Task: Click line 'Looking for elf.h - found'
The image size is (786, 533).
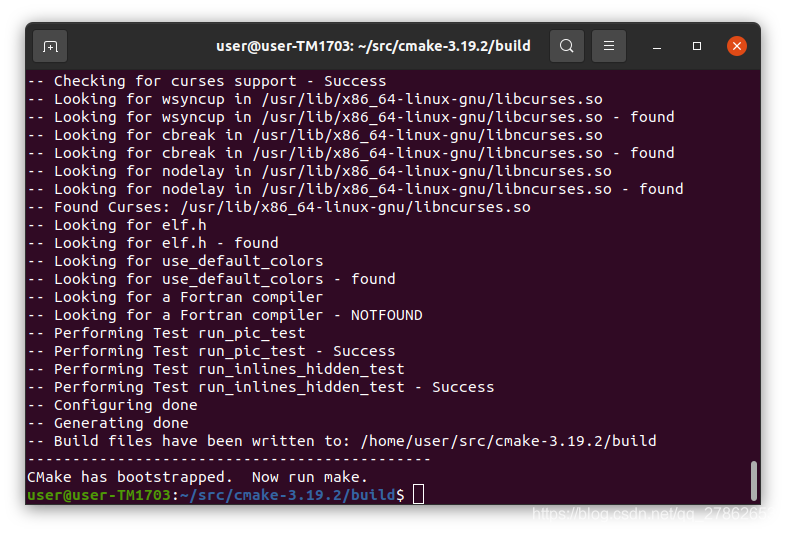Action: click(153, 243)
